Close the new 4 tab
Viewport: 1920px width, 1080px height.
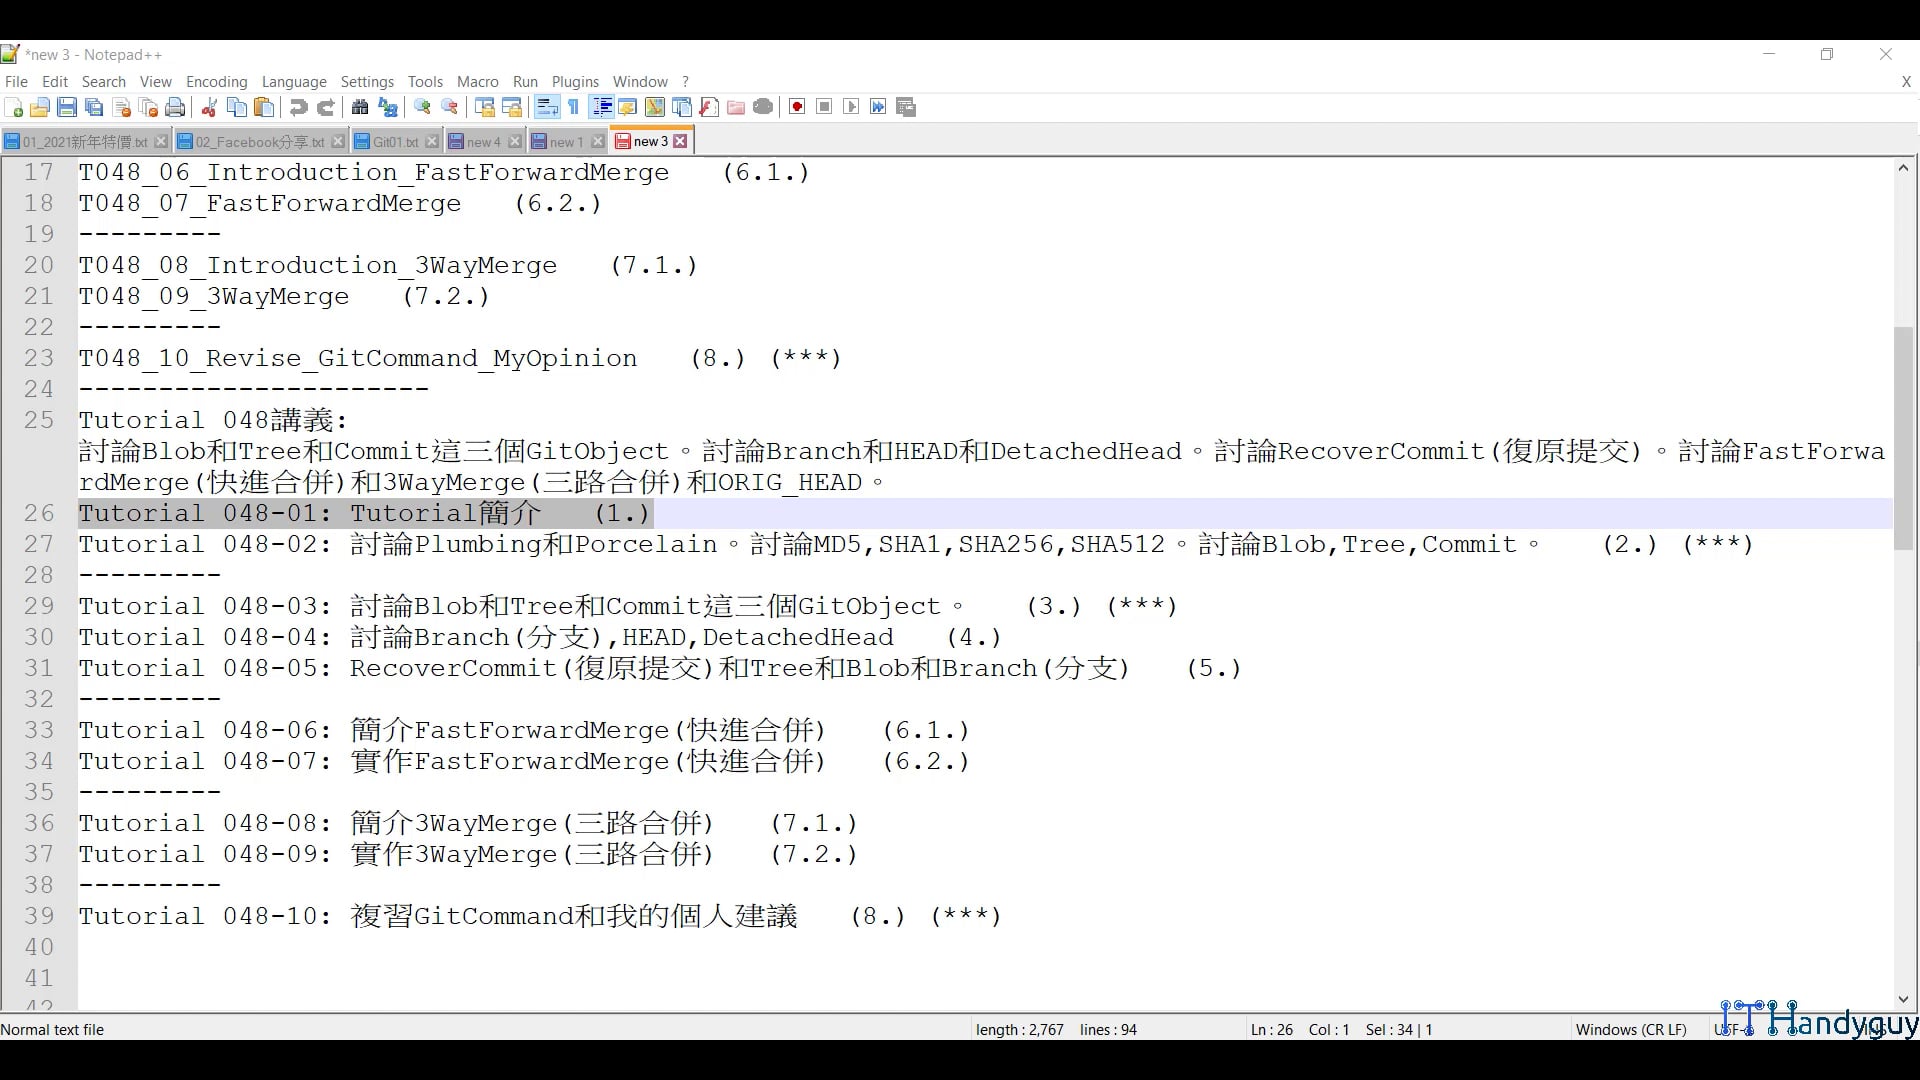pyautogui.click(x=515, y=141)
